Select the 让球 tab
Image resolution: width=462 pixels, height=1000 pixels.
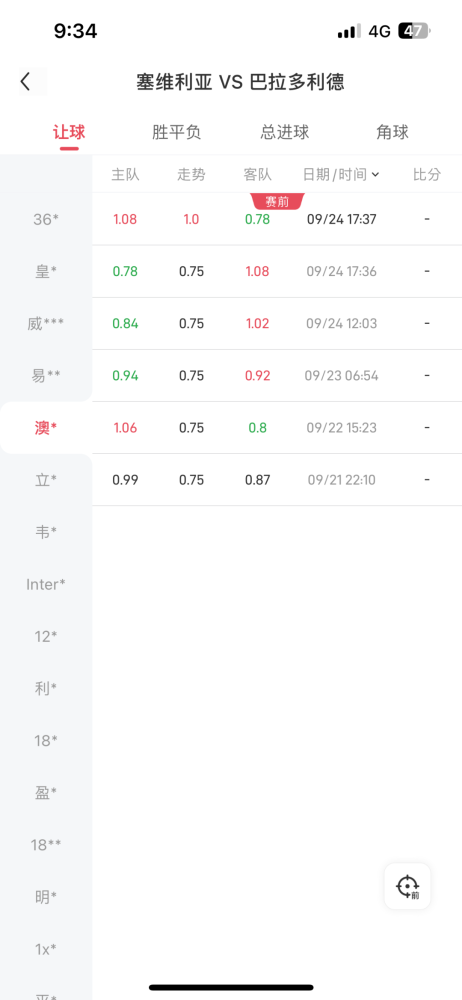[69, 133]
